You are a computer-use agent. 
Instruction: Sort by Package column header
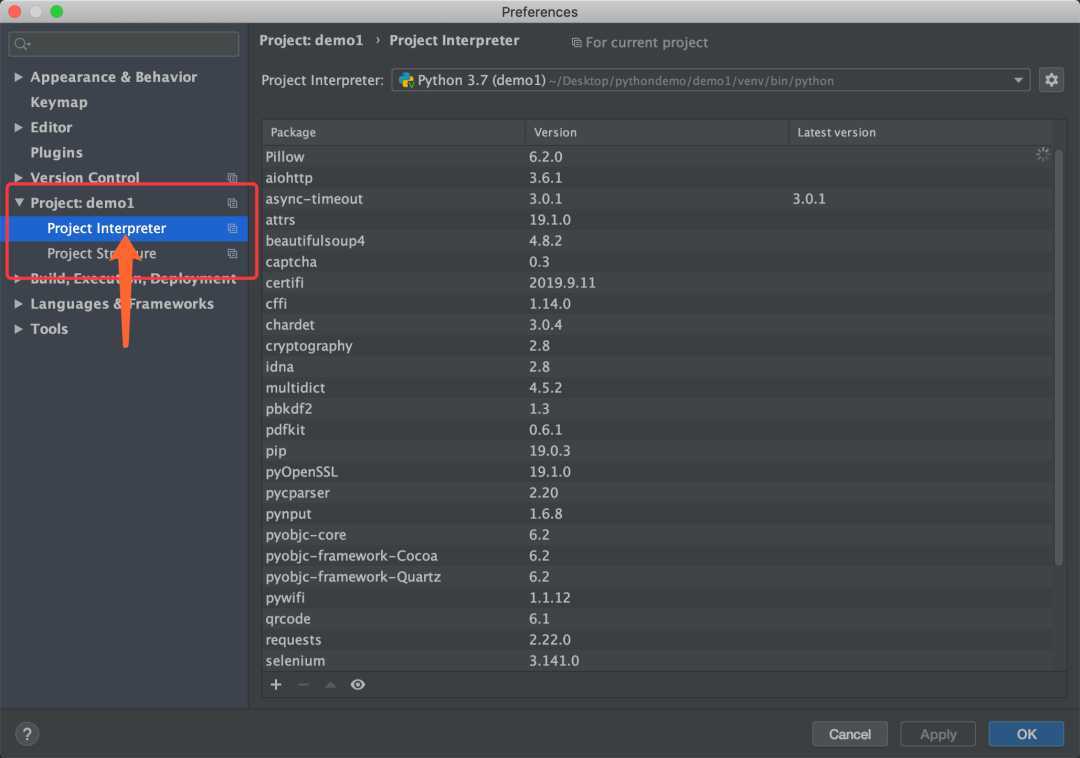393,132
